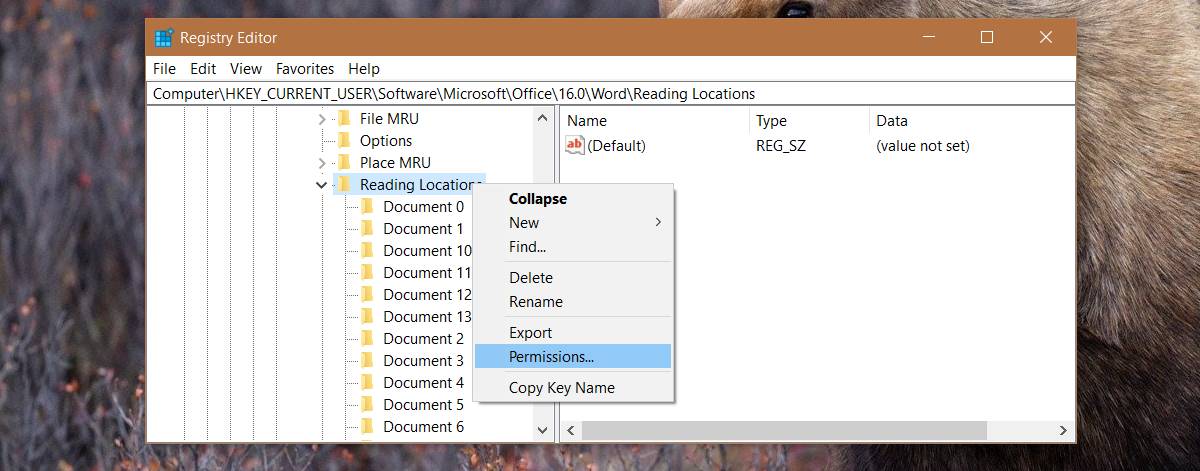Expand the Place MRU key

coord(322,163)
